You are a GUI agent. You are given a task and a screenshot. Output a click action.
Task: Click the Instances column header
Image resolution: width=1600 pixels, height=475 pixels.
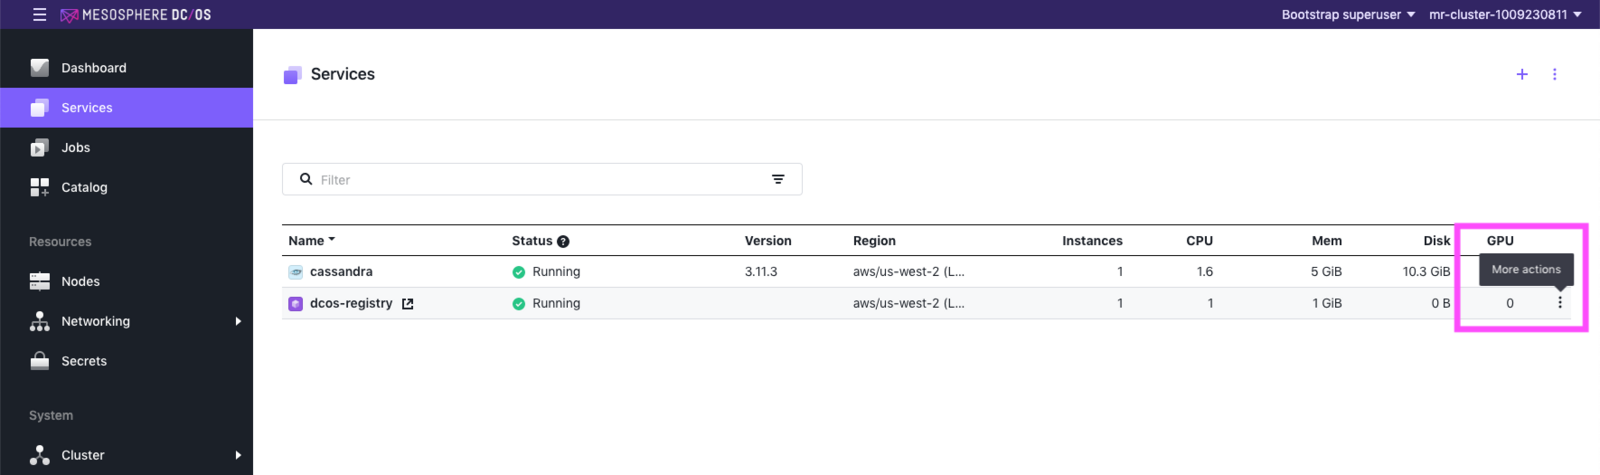tap(1092, 241)
